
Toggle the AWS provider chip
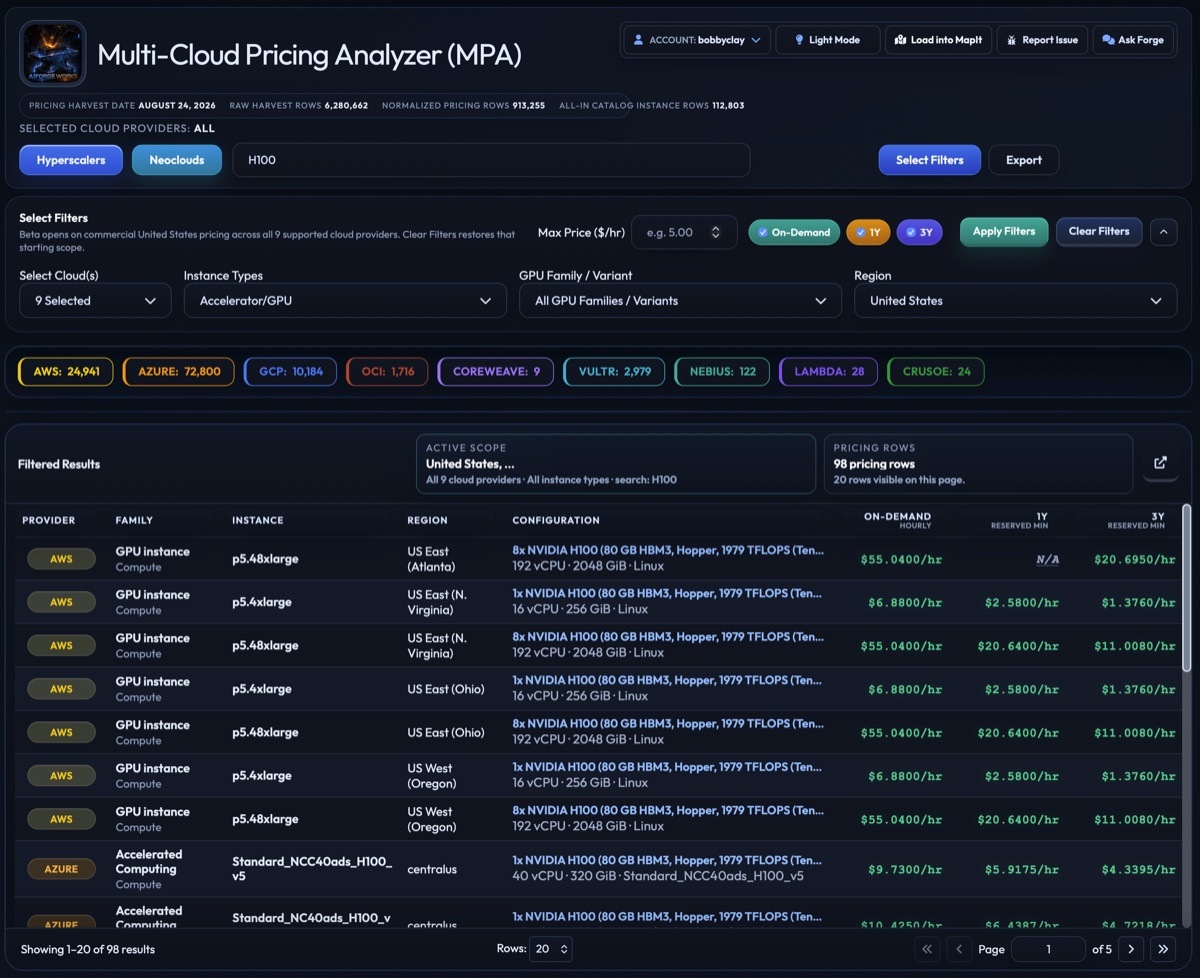pos(66,371)
